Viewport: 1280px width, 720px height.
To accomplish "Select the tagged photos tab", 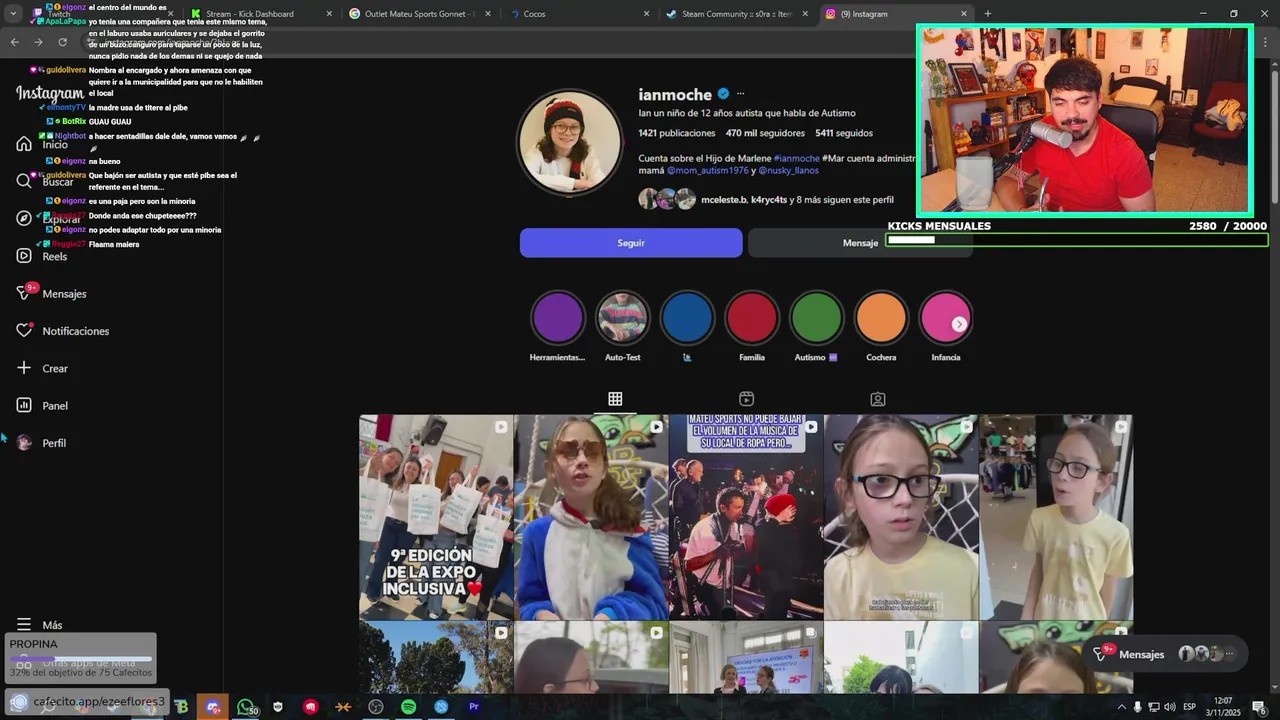I will point(877,399).
